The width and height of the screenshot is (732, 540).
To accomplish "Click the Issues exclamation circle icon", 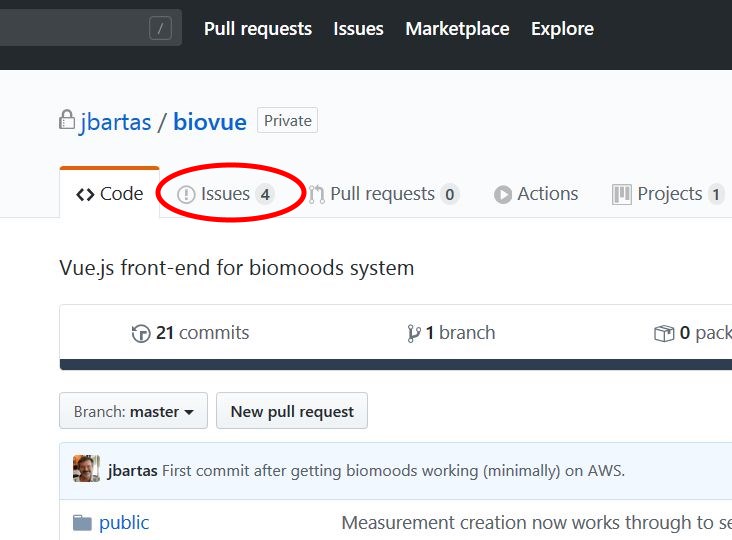I will point(186,194).
